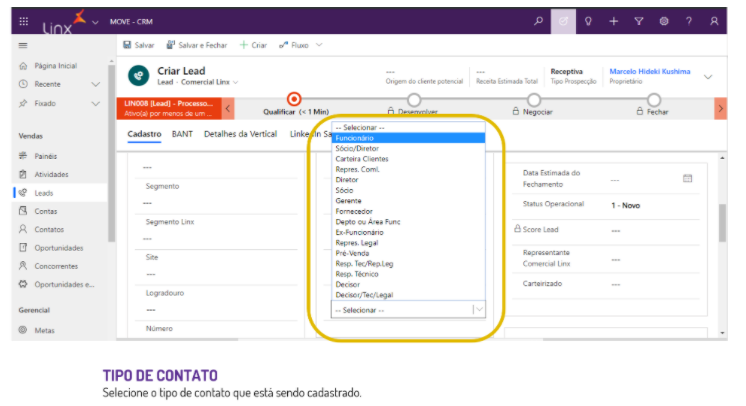Collapse process bar with left arrow

click(x=228, y=109)
